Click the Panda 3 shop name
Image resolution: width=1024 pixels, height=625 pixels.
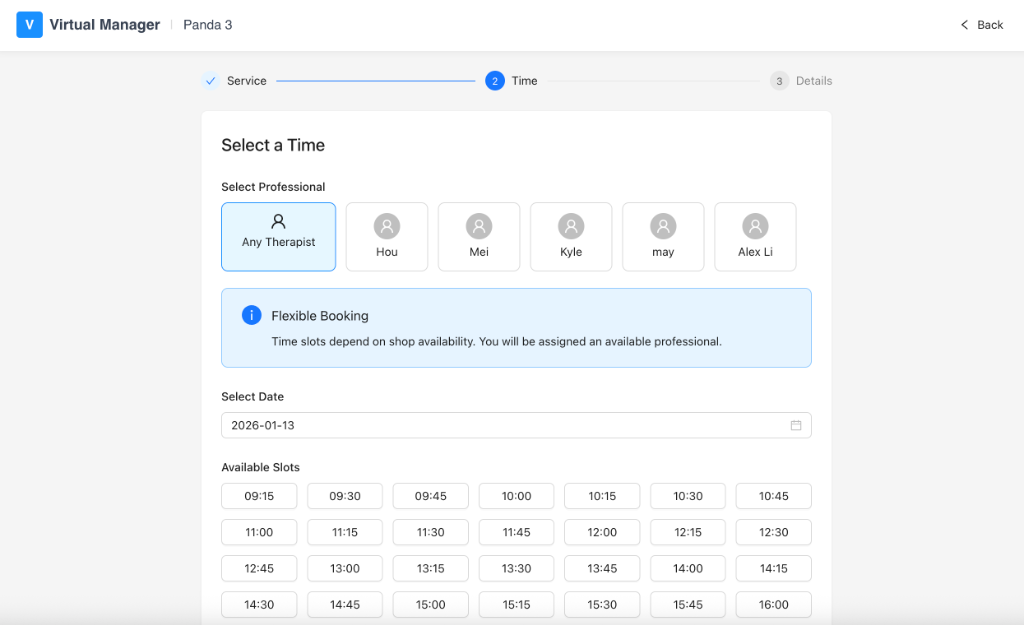pos(208,25)
